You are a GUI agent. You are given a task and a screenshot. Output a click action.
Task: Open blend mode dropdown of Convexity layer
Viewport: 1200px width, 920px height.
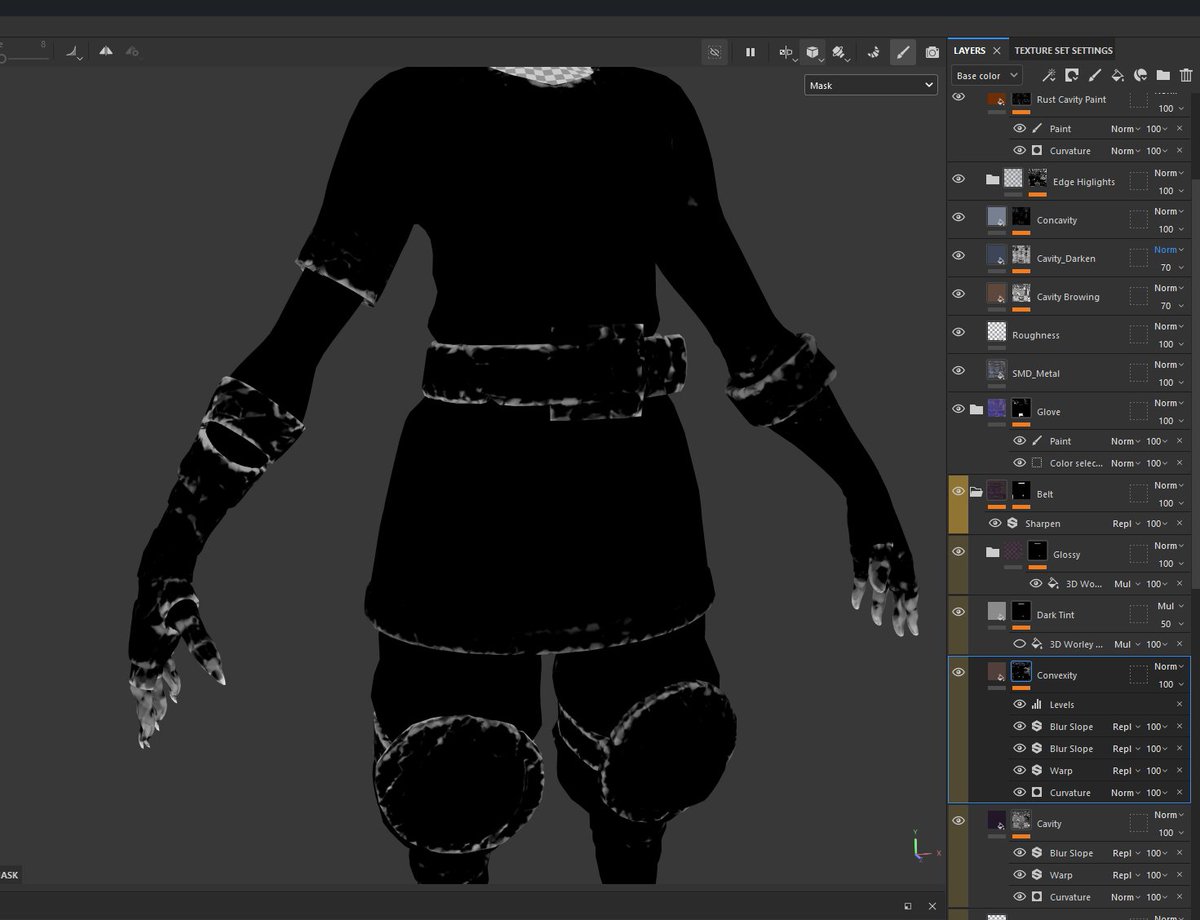[1169, 667]
